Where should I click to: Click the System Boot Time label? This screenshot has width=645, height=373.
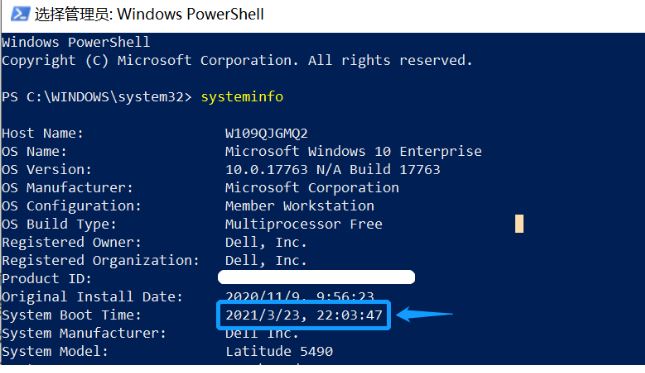click(x=72, y=315)
